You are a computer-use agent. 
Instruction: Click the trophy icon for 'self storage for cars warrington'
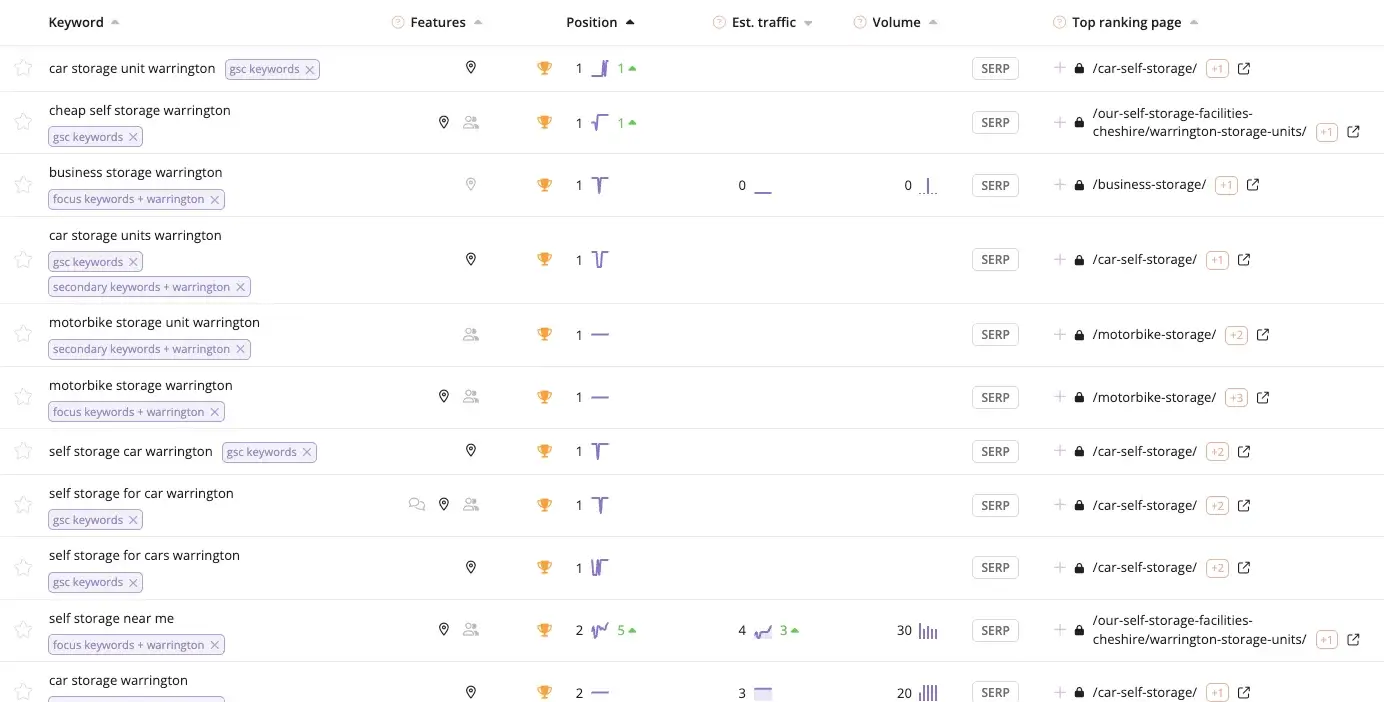[x=544, y=568]
